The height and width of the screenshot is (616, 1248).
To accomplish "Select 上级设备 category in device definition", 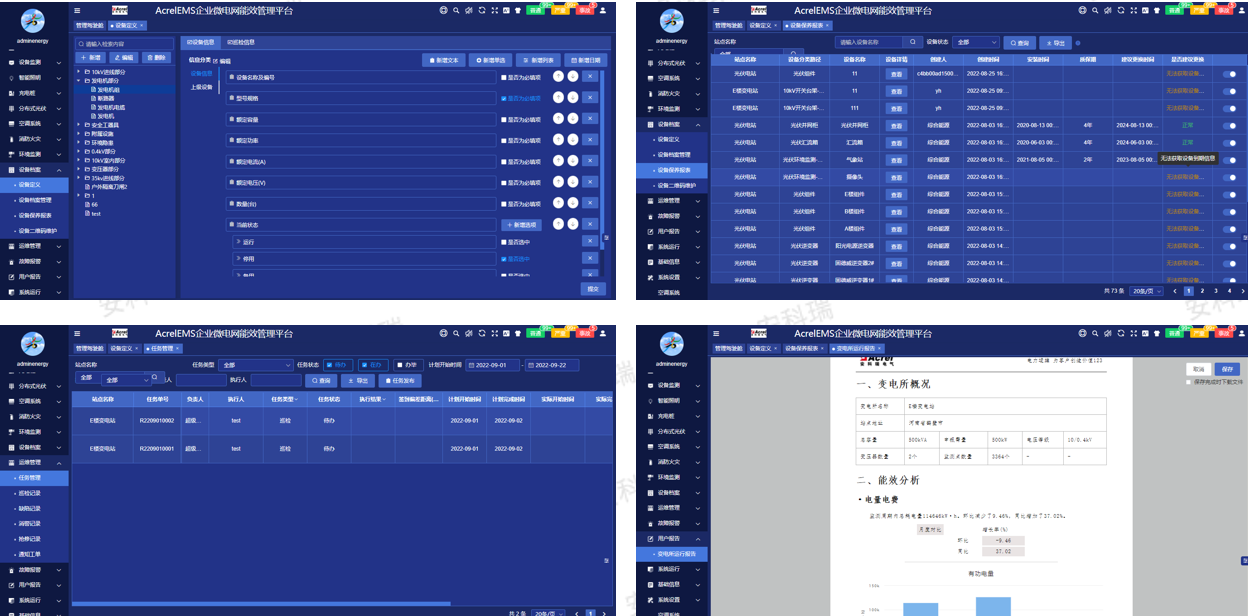I will coord(202,87).
